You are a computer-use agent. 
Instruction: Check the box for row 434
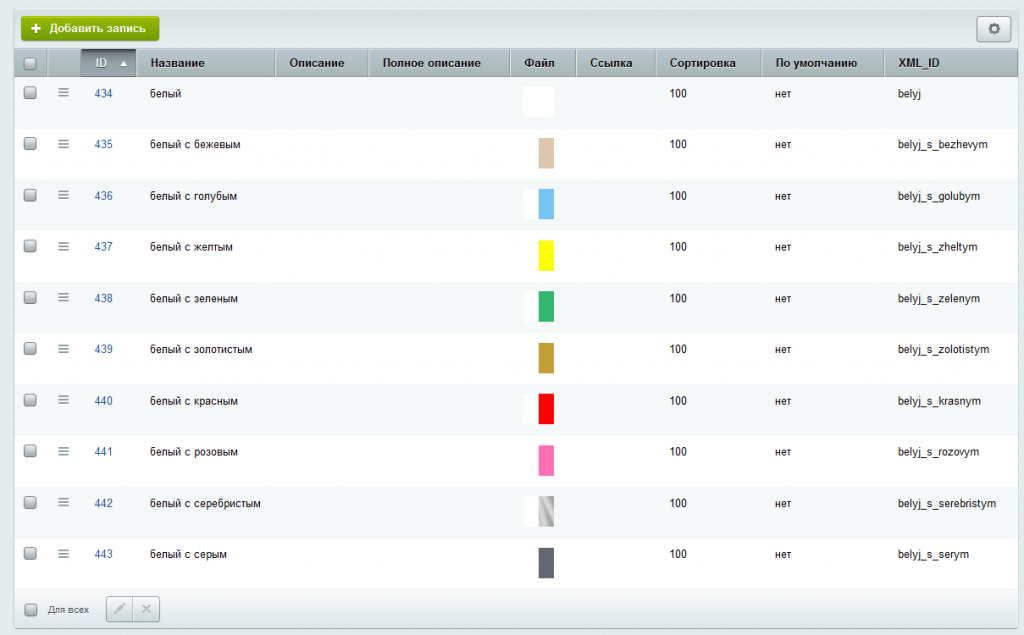(x=30, y=93)
